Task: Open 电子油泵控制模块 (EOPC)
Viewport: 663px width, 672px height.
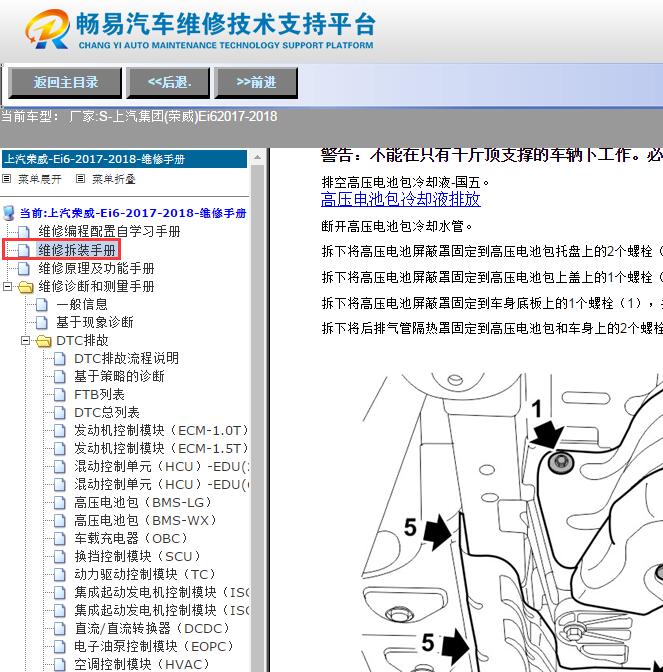Action: point(153,646)
